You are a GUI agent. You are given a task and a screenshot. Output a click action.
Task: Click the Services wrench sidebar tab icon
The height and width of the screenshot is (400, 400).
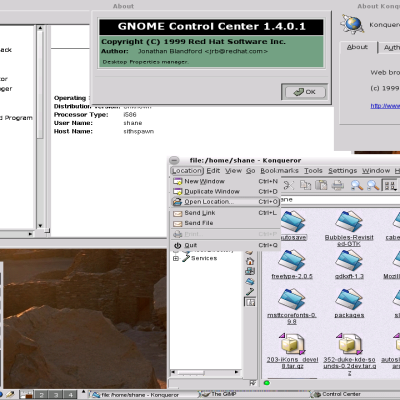250,291
